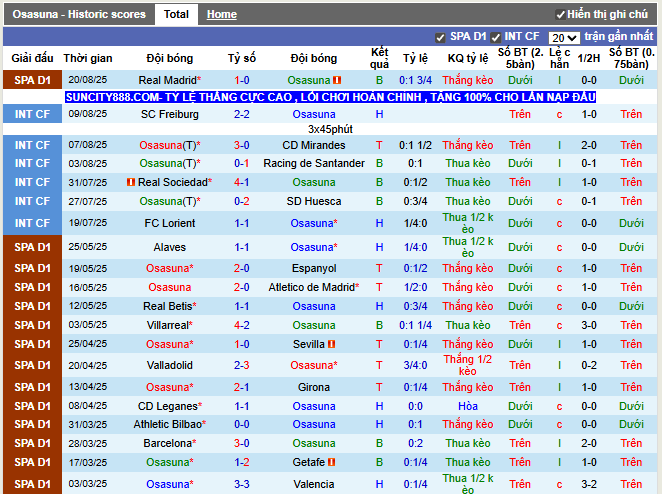Screen dimensions: 662x494
Task: Toggle the Hiển thị ghi chú checkbox
Action: click(560, 15)
